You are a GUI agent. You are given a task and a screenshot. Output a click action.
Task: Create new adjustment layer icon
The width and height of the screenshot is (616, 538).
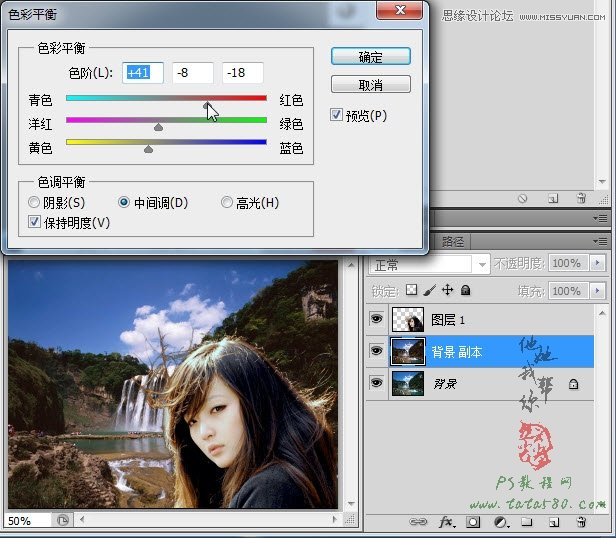tap(500, 522)
